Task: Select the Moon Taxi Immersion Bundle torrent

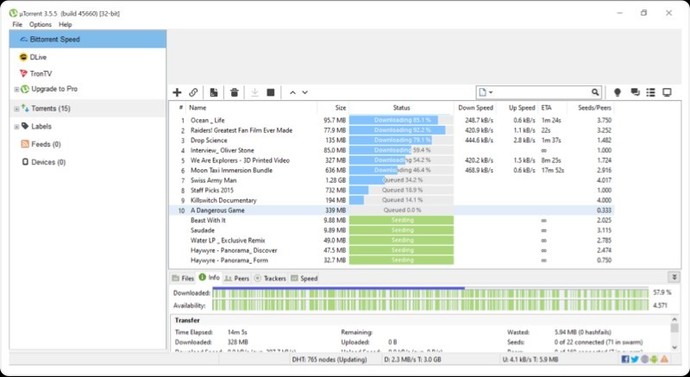Action: point(392,170)
